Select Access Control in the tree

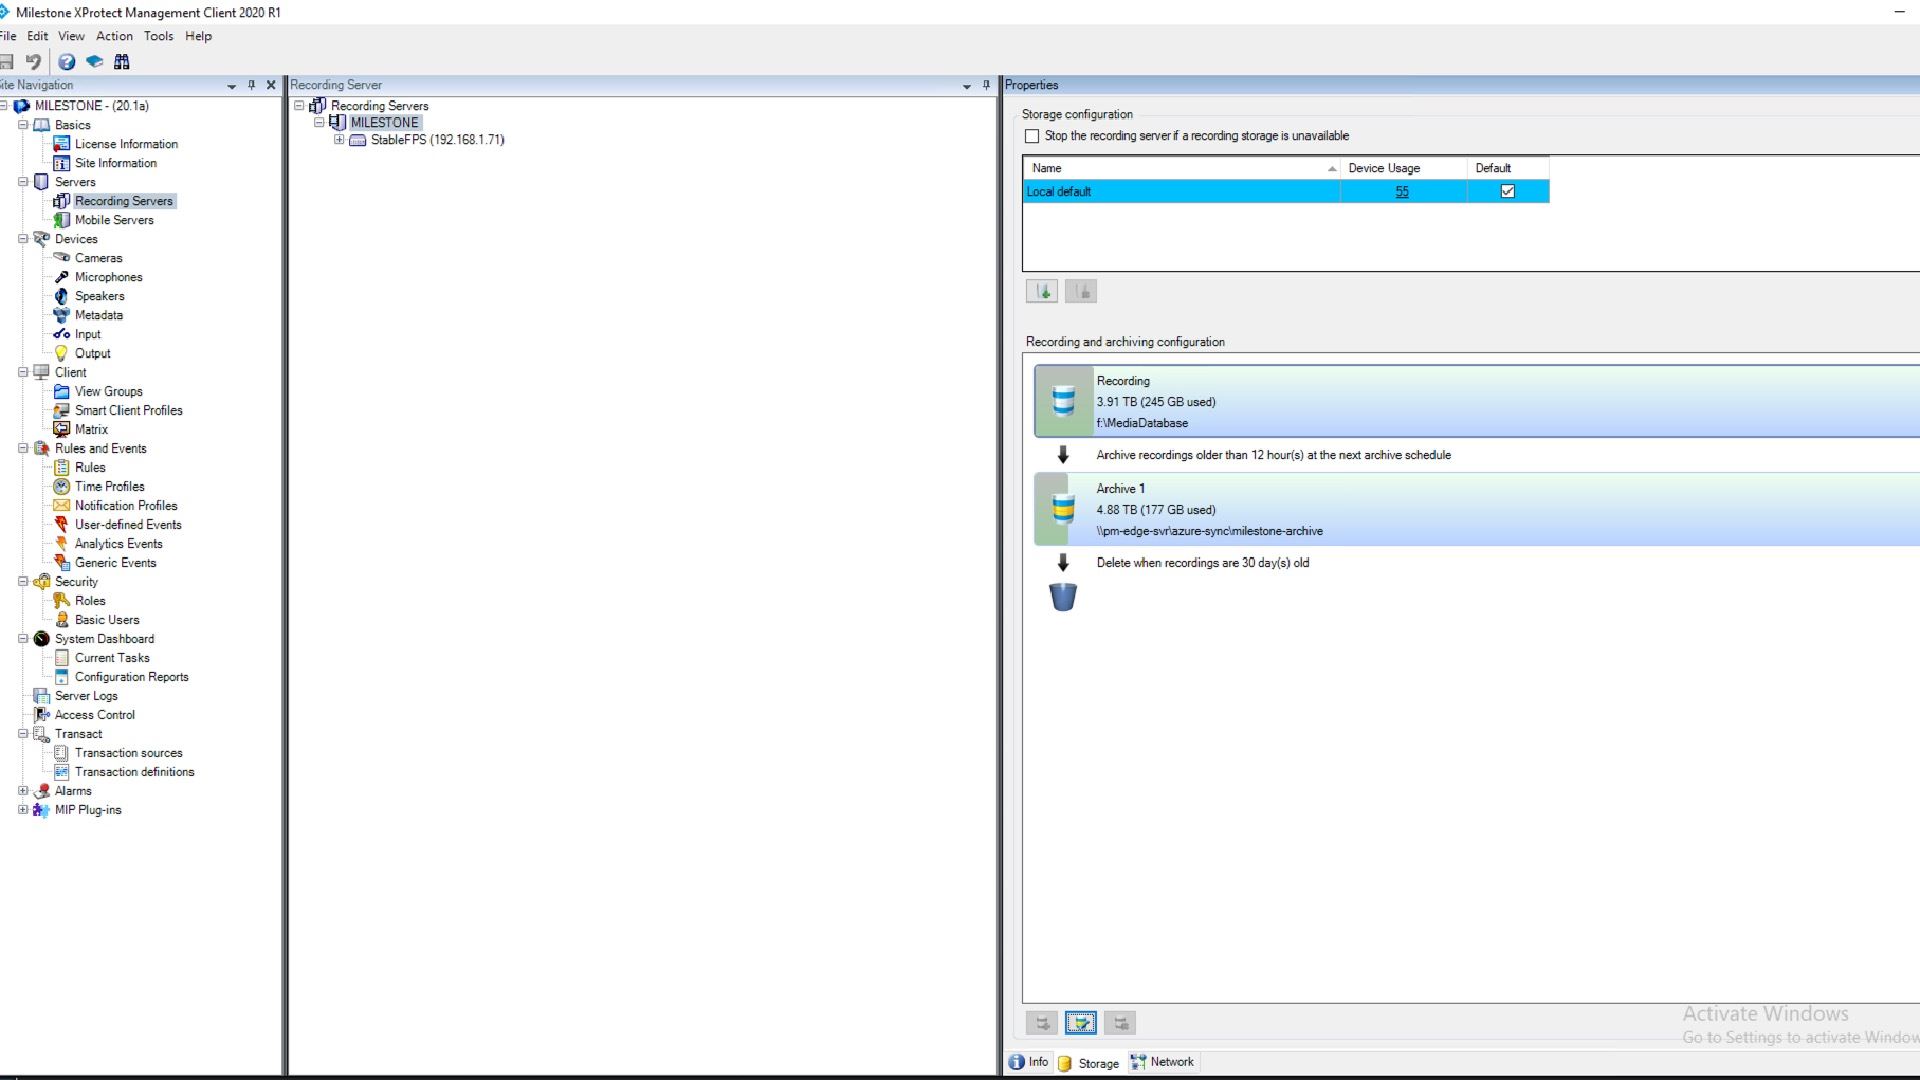[95, 715]
